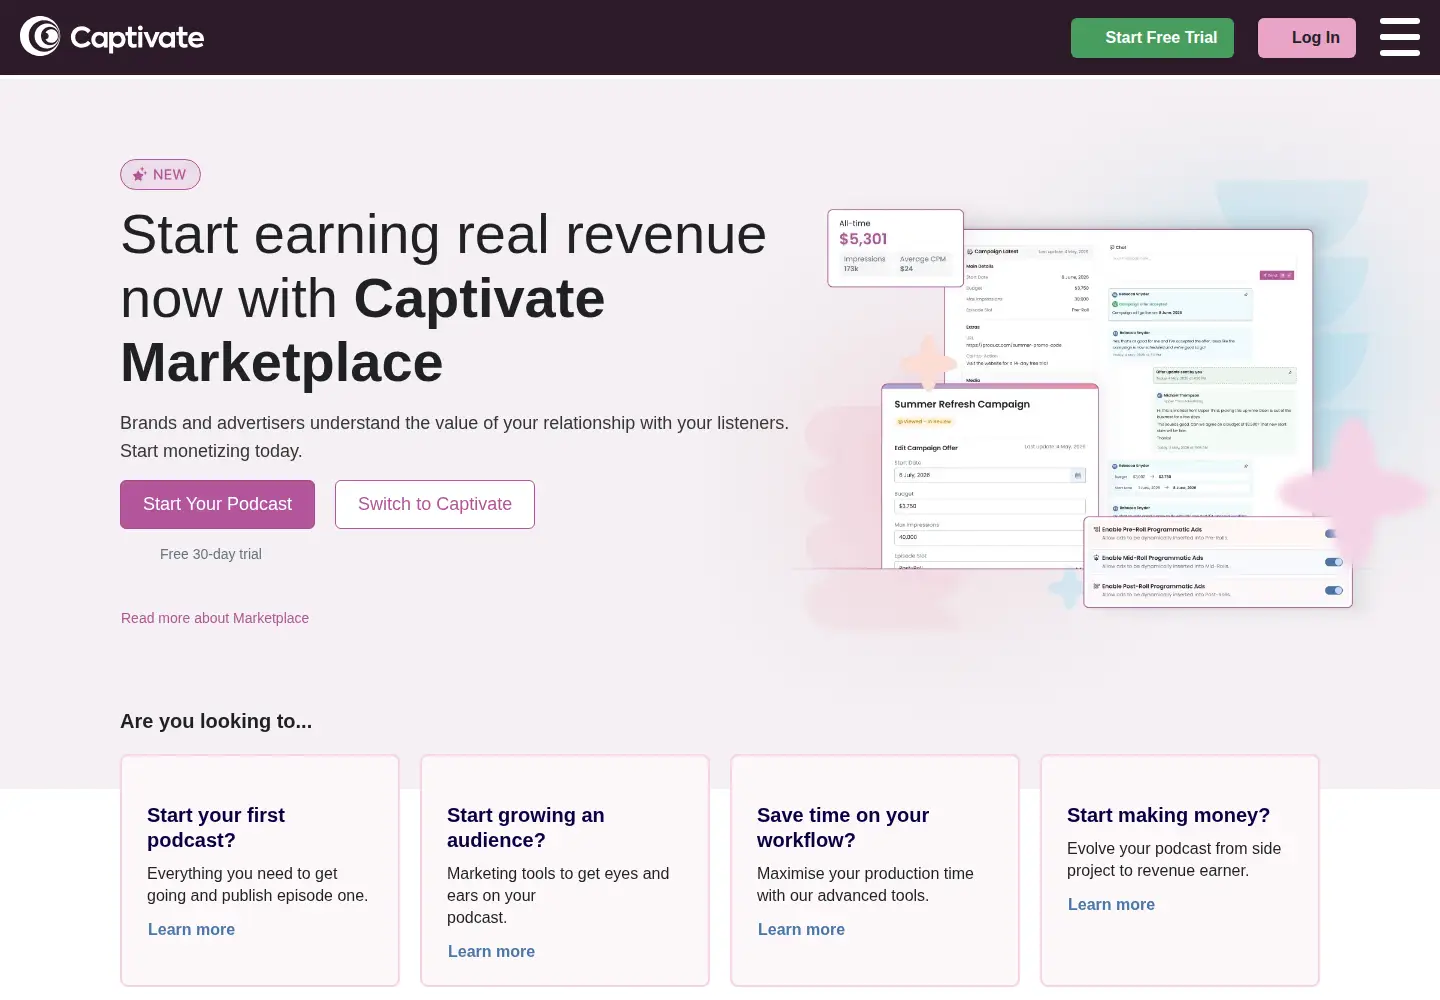Screen dimensions: 1440x1000
Task: Click the "Start earning real revenue" main headline
Action: point(444,298)
